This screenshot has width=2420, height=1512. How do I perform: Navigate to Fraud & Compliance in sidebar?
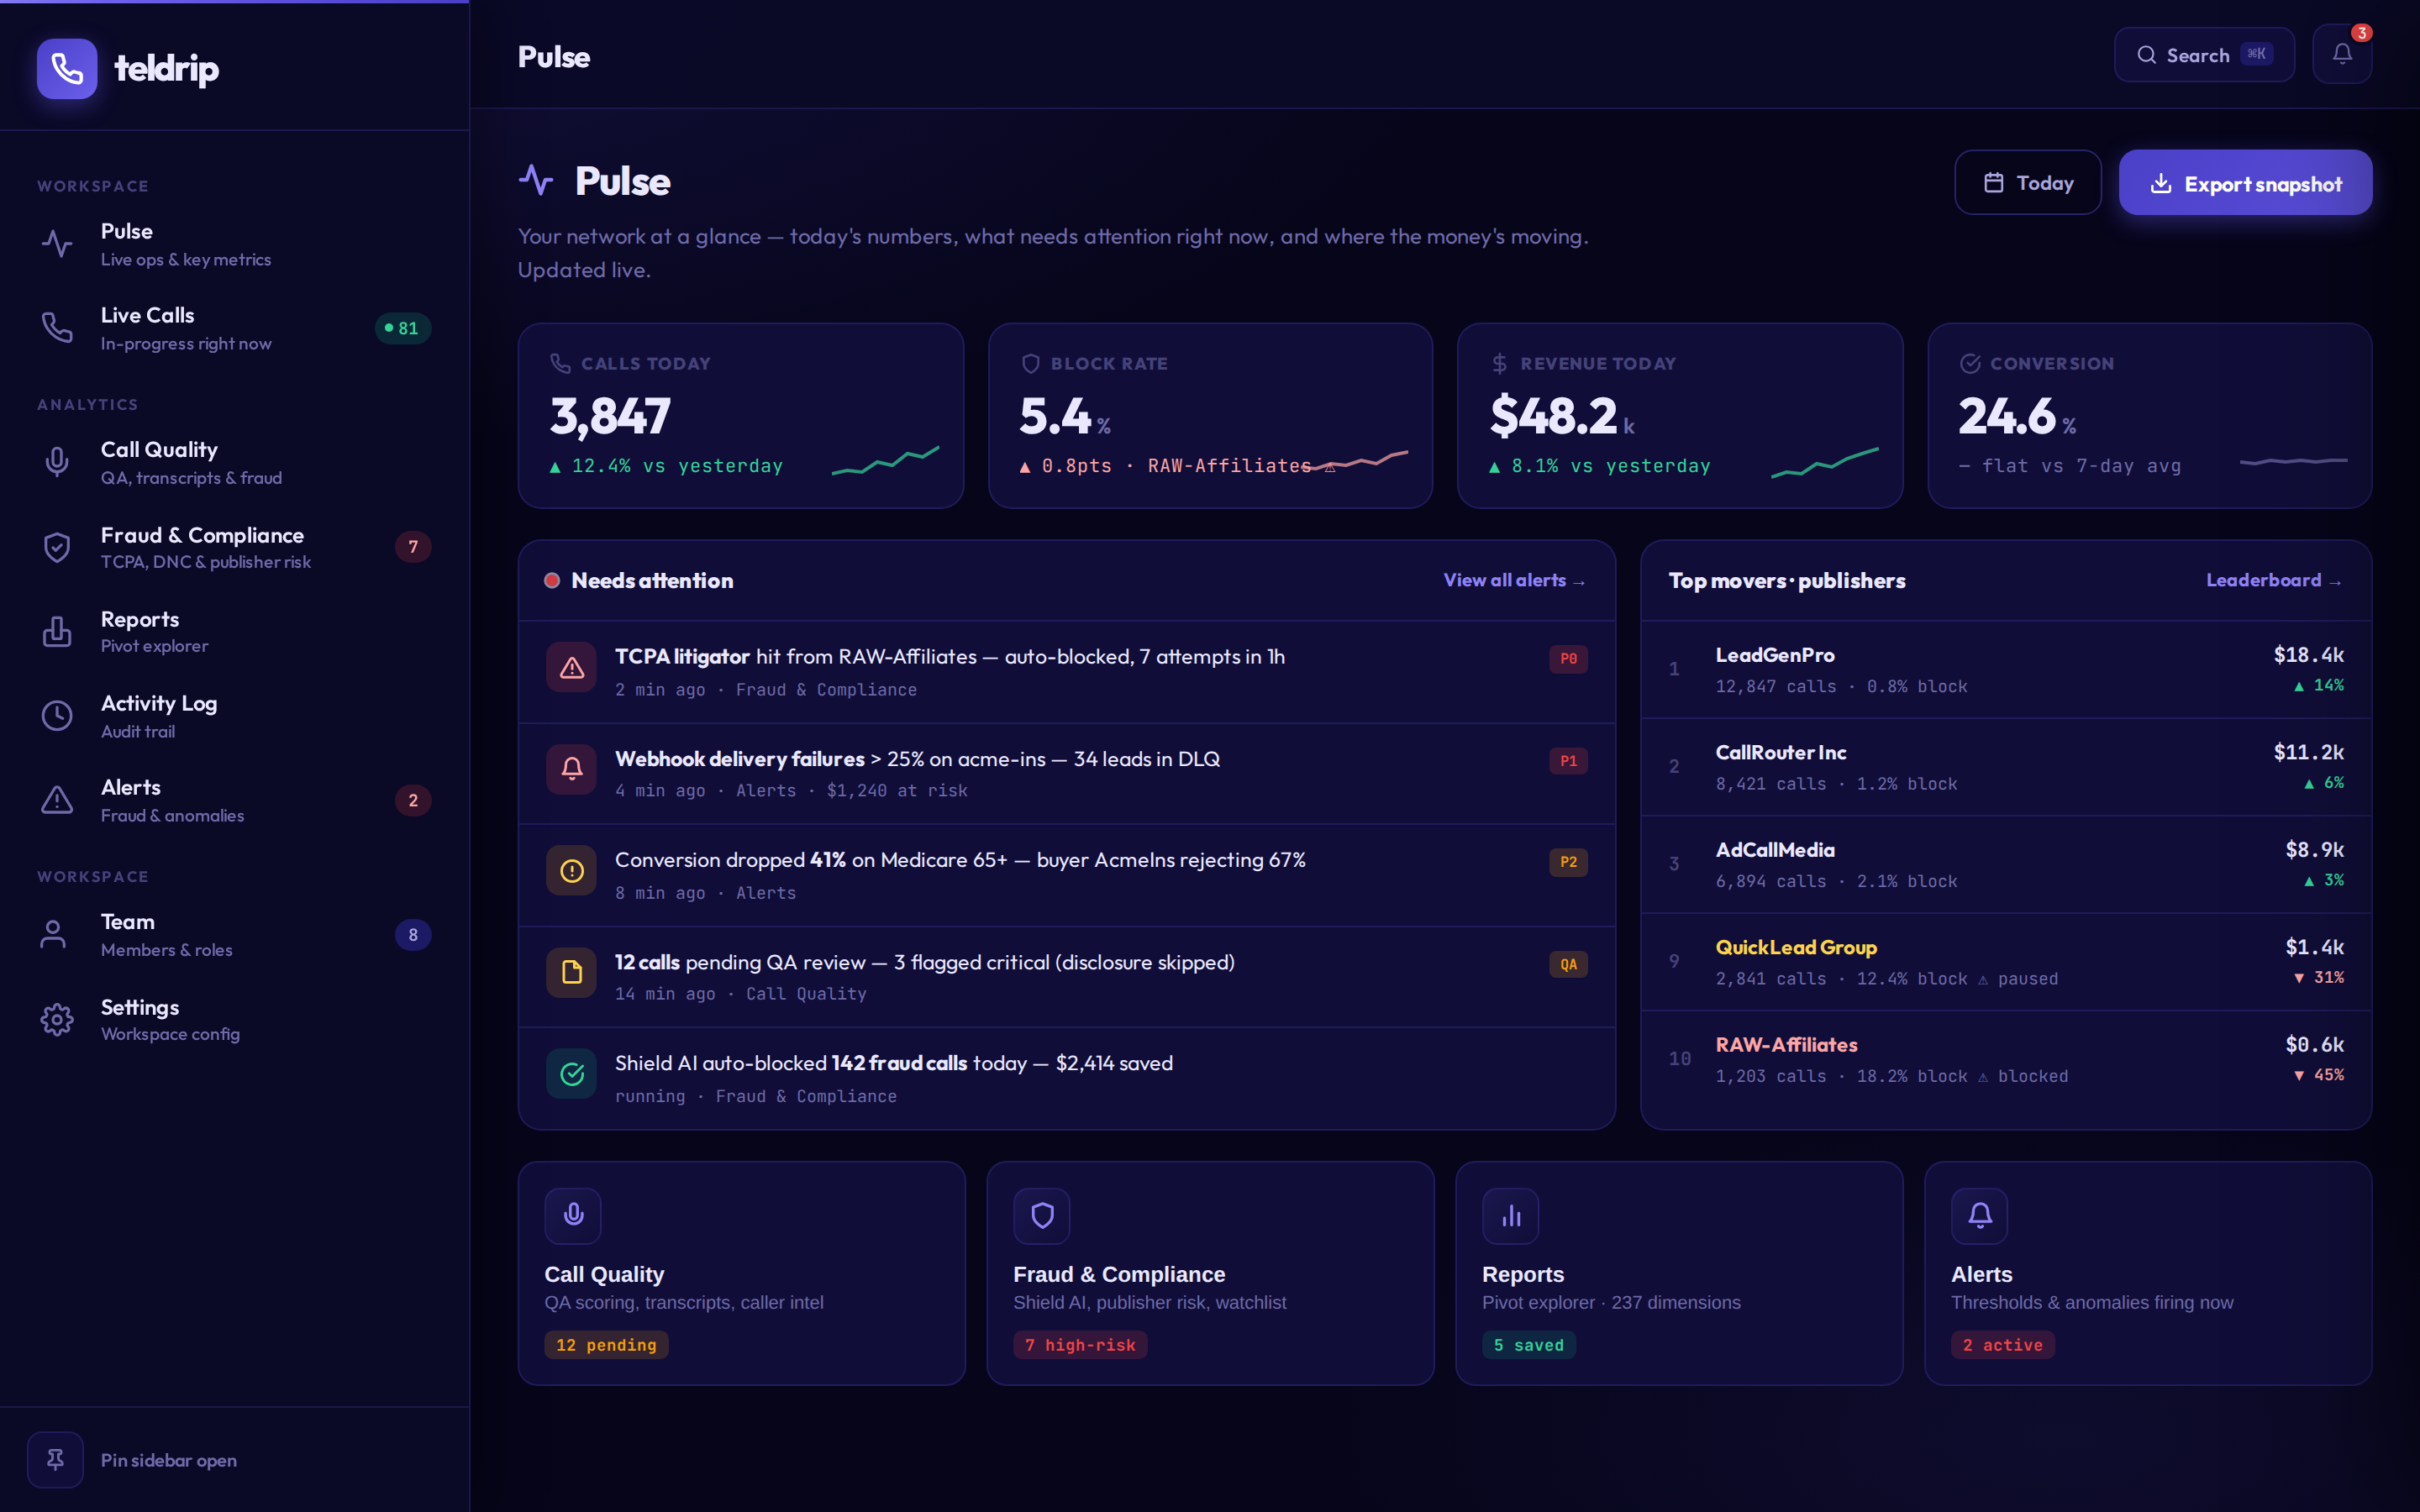[x=235, y=547]
